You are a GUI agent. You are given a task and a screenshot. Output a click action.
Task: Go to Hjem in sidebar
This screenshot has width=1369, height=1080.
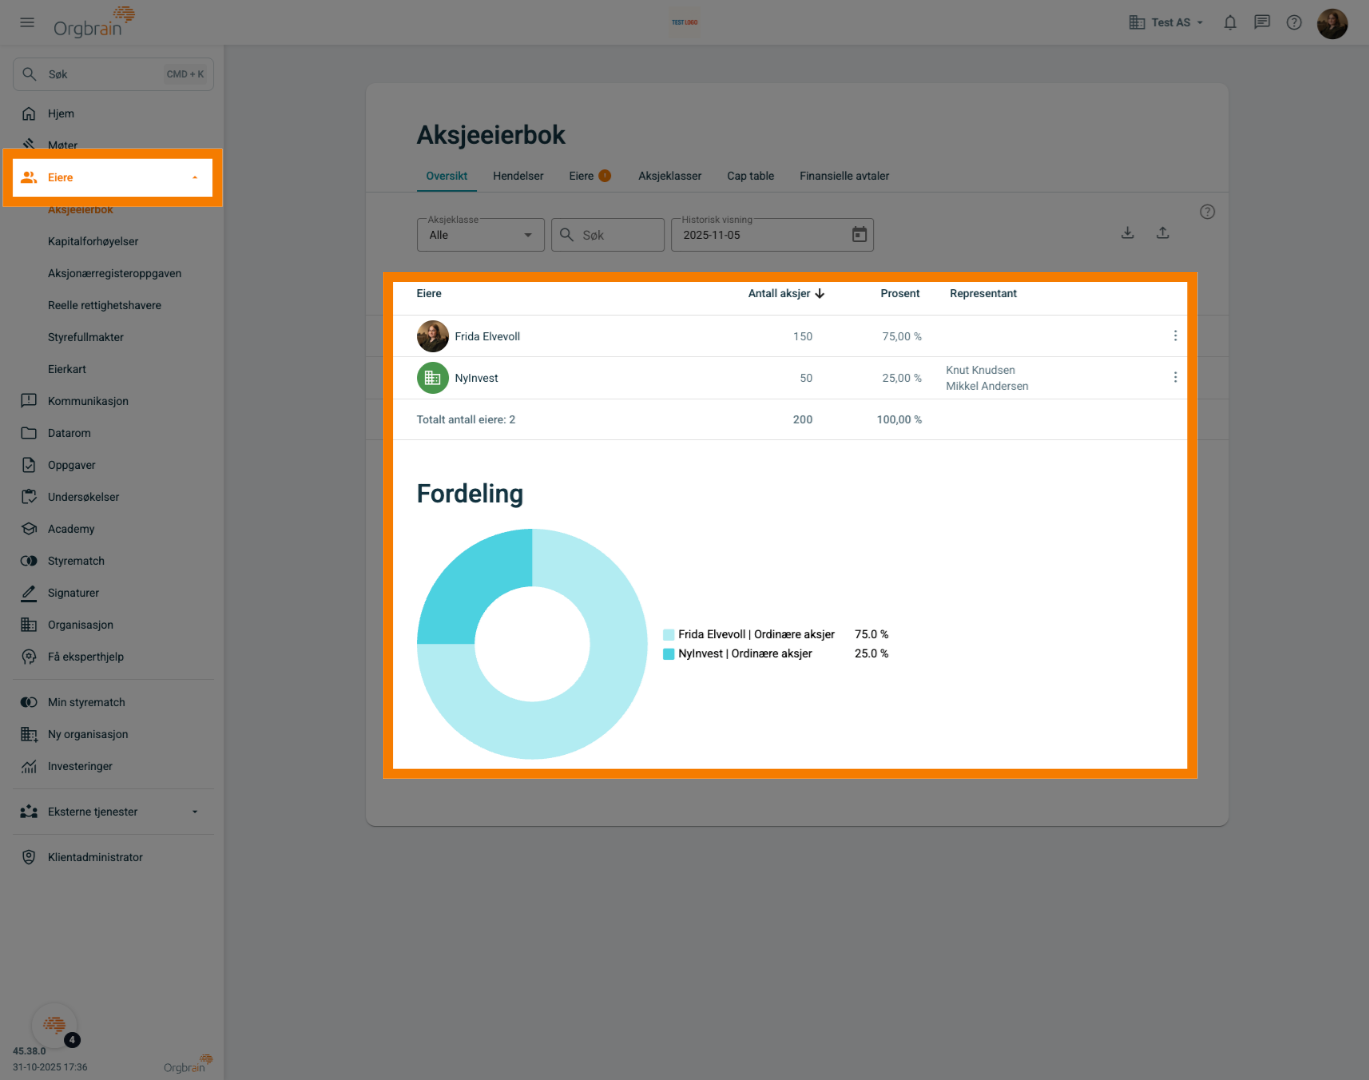(113, 114)
